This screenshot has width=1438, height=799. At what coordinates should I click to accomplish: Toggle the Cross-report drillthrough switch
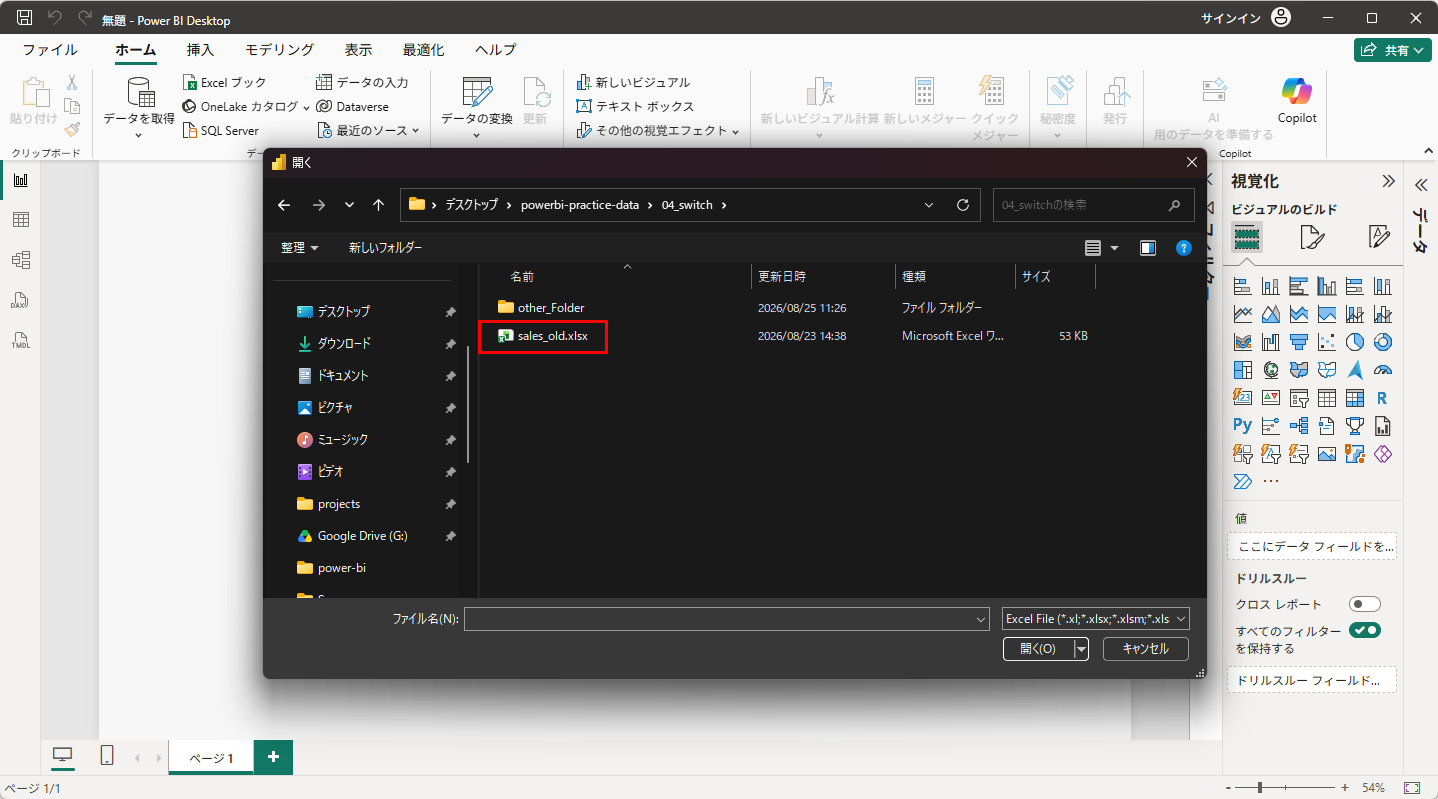click(x=1364, y=604)
